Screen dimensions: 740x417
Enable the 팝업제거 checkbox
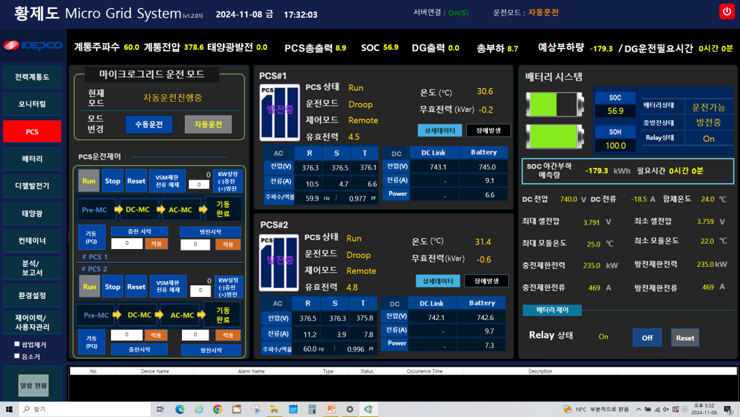pos(17,344)
